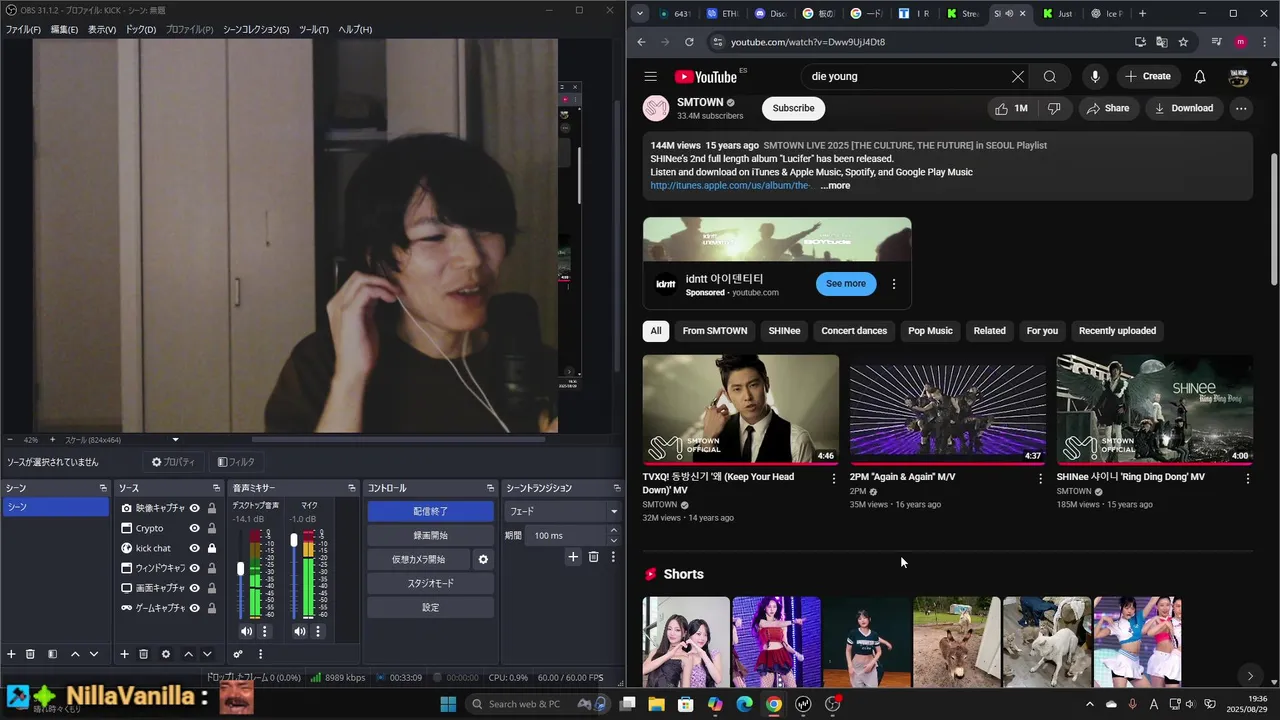The image size is (1280, 720).
Task: Open YouTube notifications bell
Action: pos(1200,76)
